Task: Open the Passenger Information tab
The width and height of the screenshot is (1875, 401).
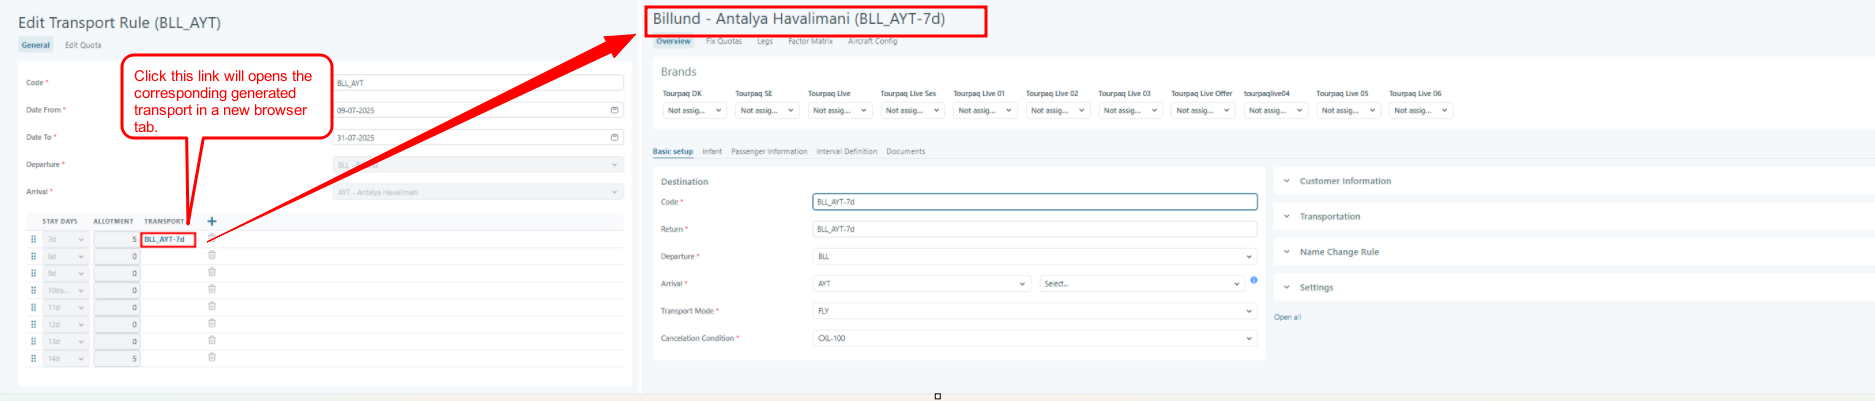Action: [x=768, y=152]
